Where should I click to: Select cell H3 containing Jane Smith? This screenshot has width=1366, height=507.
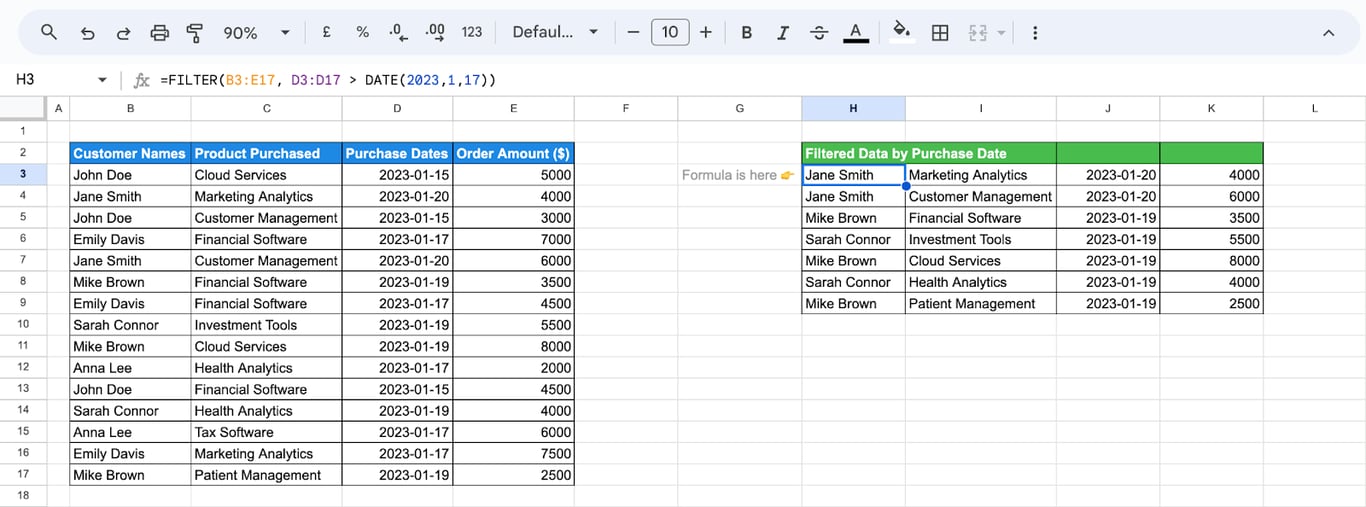click(853, 175)
